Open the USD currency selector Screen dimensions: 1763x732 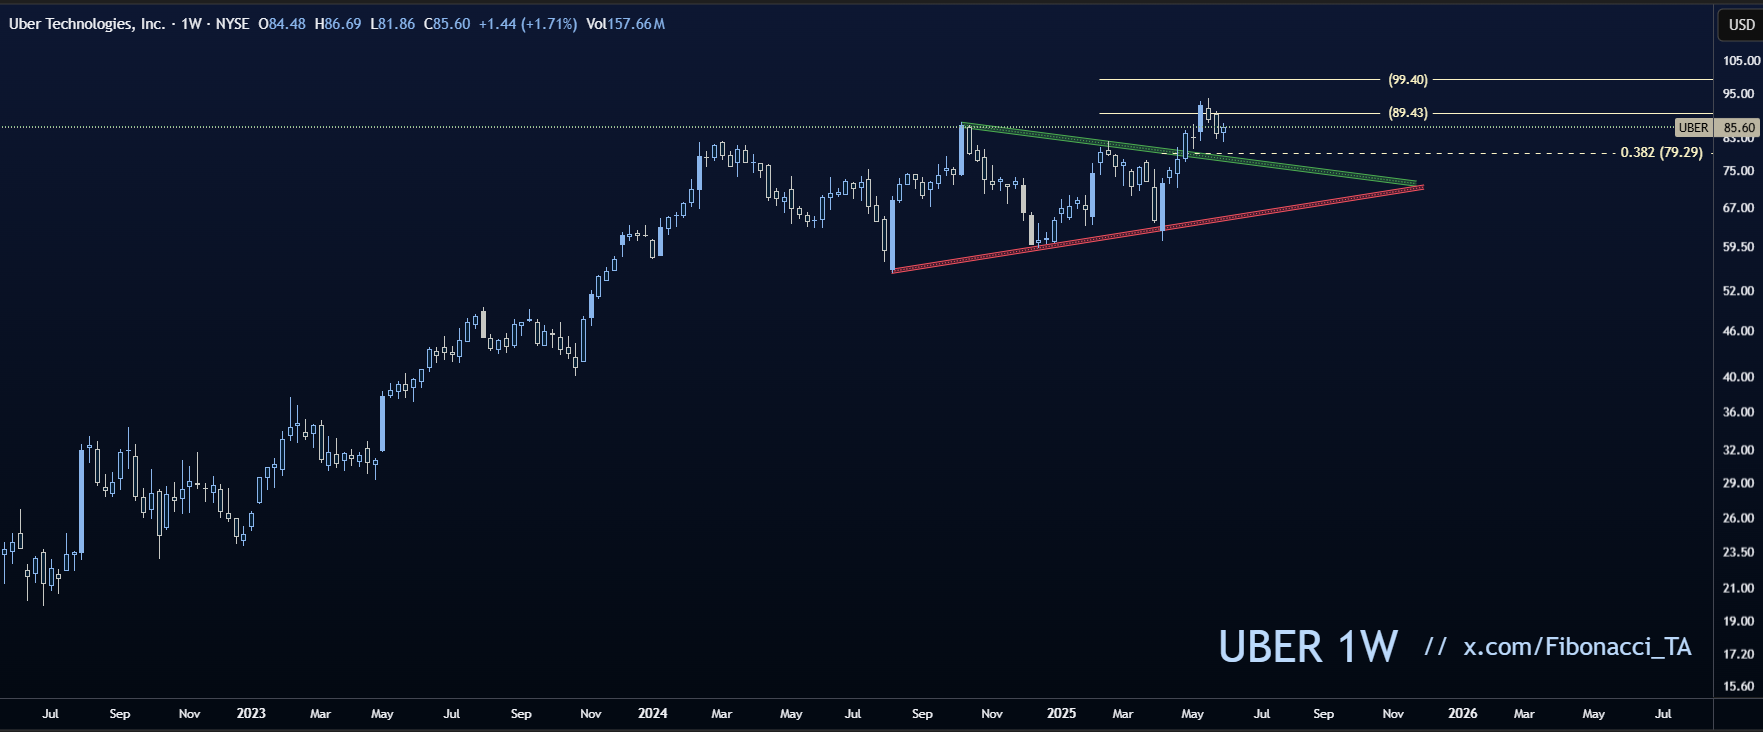[x=1741, y=25]
